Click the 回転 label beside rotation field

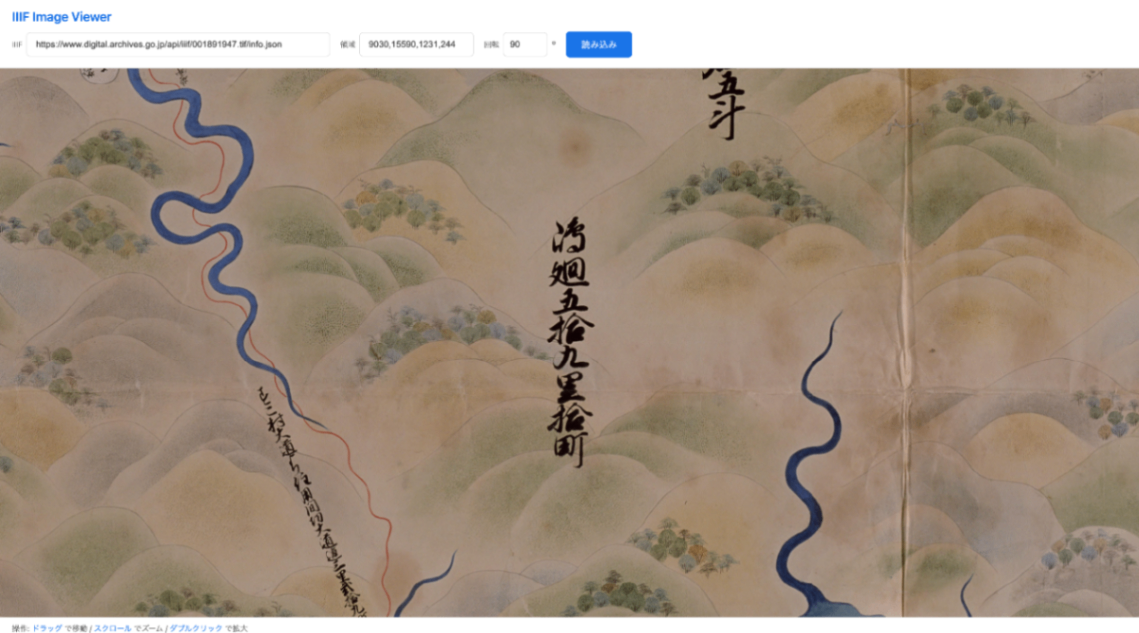click(491, 44)
